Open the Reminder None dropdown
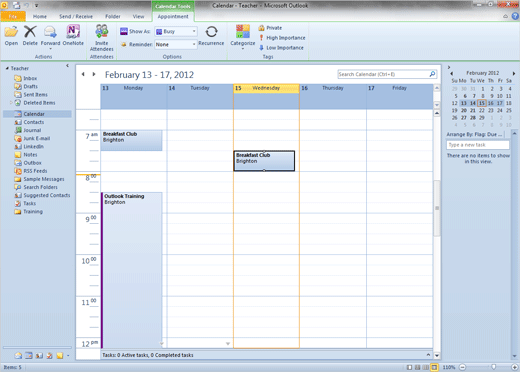Screen dimensions: 520x372 [x=176, y=44]
